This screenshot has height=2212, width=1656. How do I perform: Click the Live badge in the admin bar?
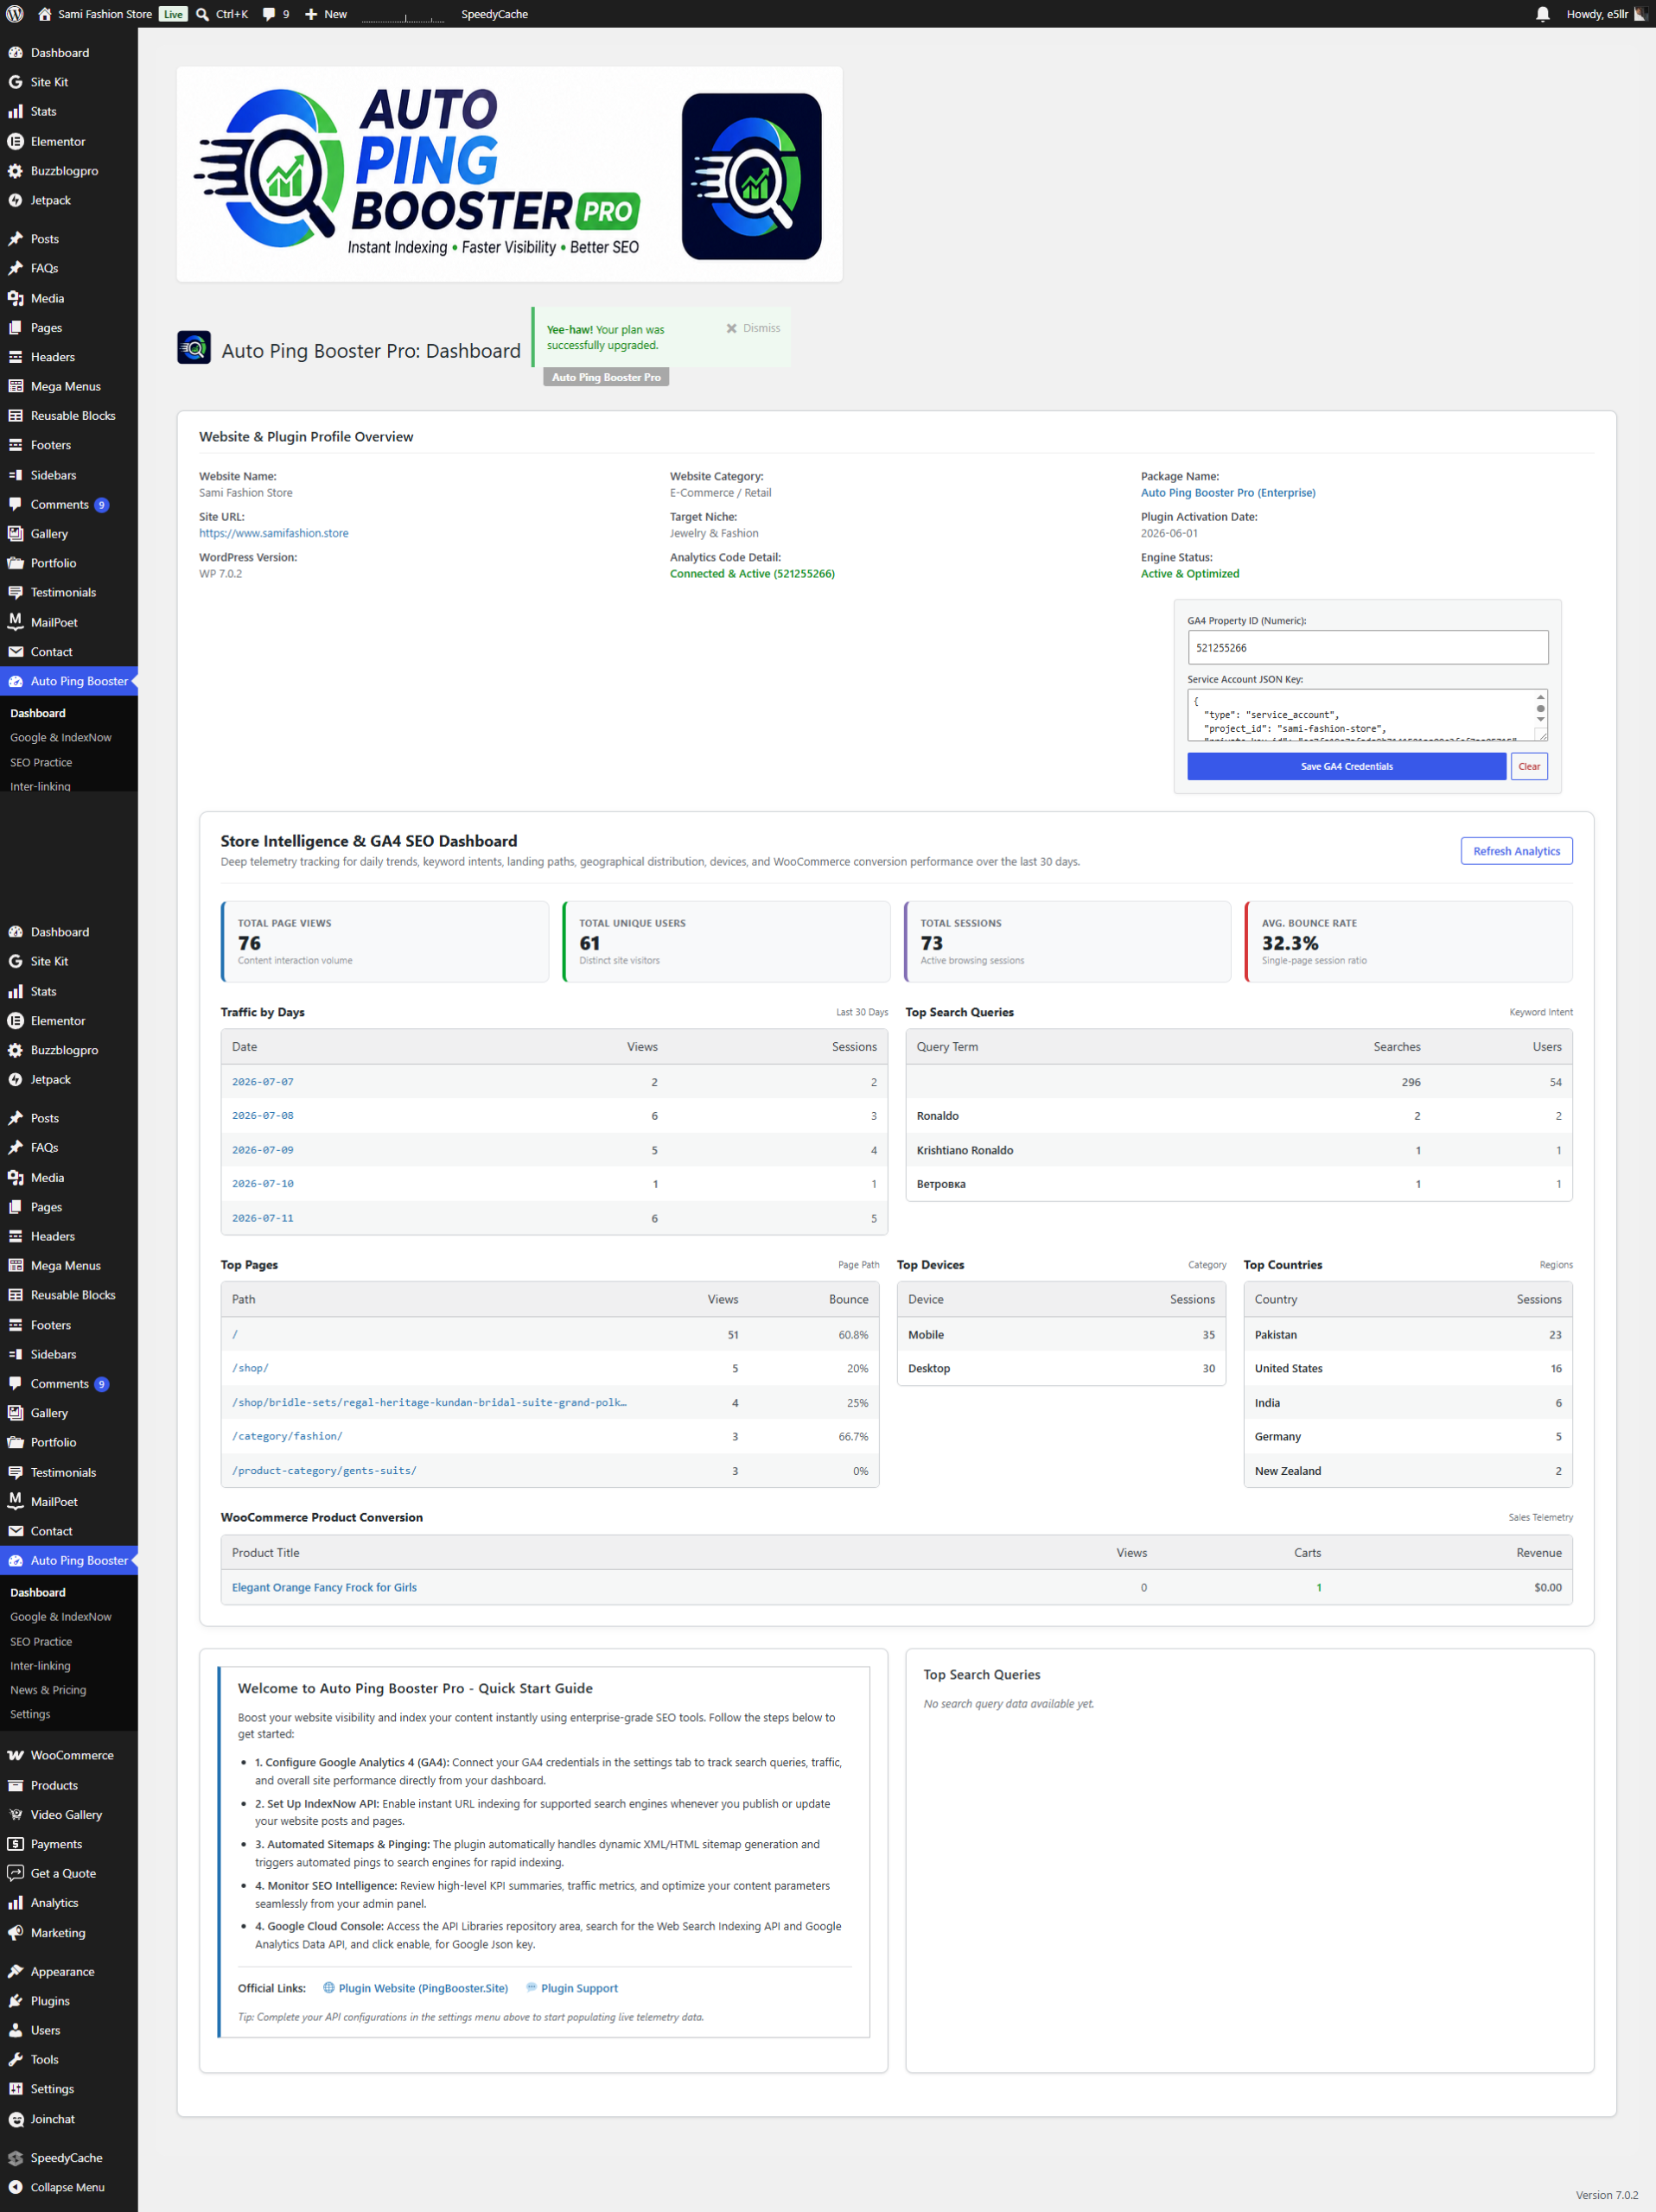(173, 14)
